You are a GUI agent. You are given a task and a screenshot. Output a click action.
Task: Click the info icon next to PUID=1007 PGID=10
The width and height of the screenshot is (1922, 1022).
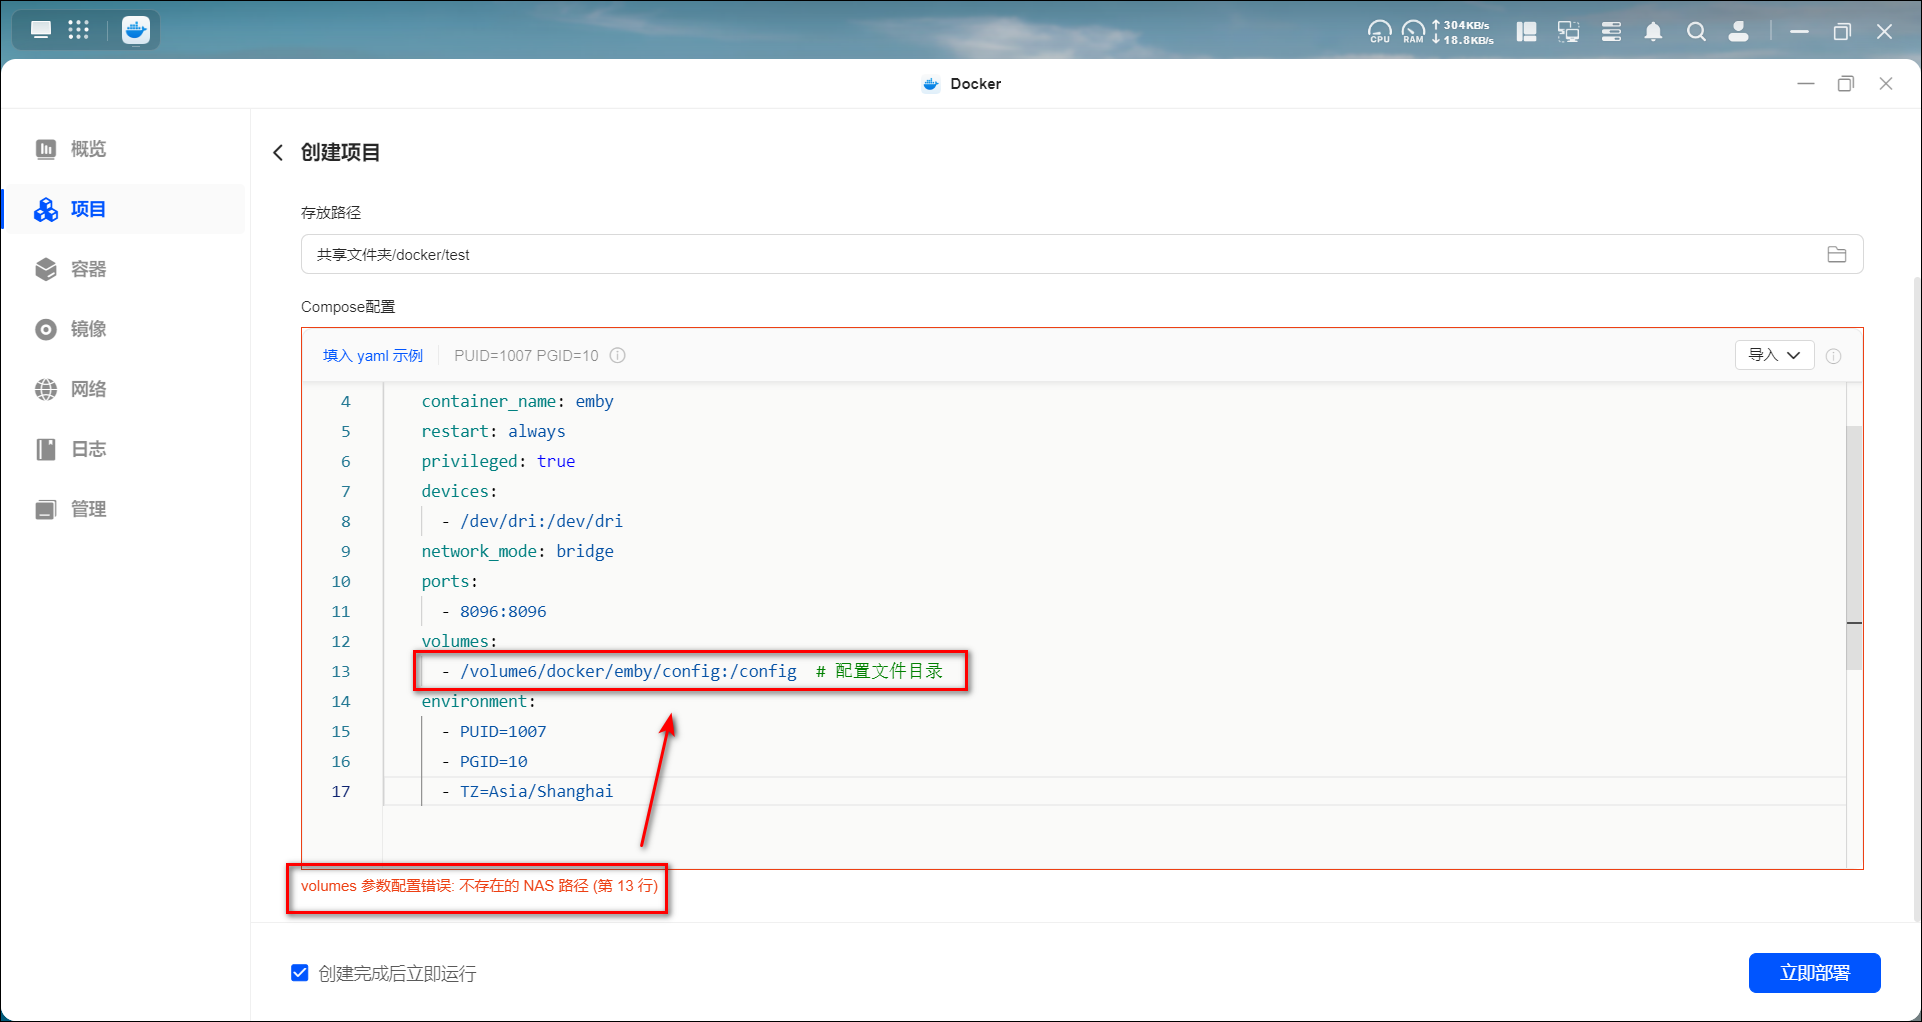pyautogui.click(x=618, y=356)
